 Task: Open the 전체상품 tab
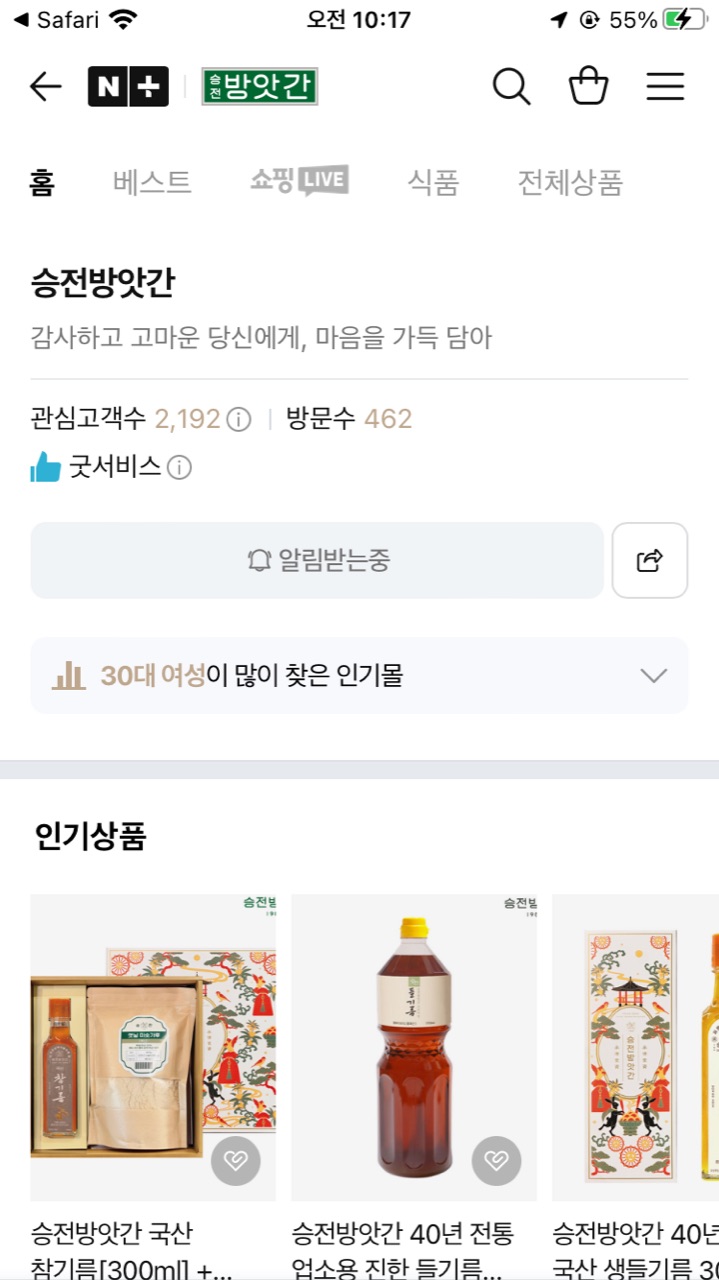click(570, 183)
